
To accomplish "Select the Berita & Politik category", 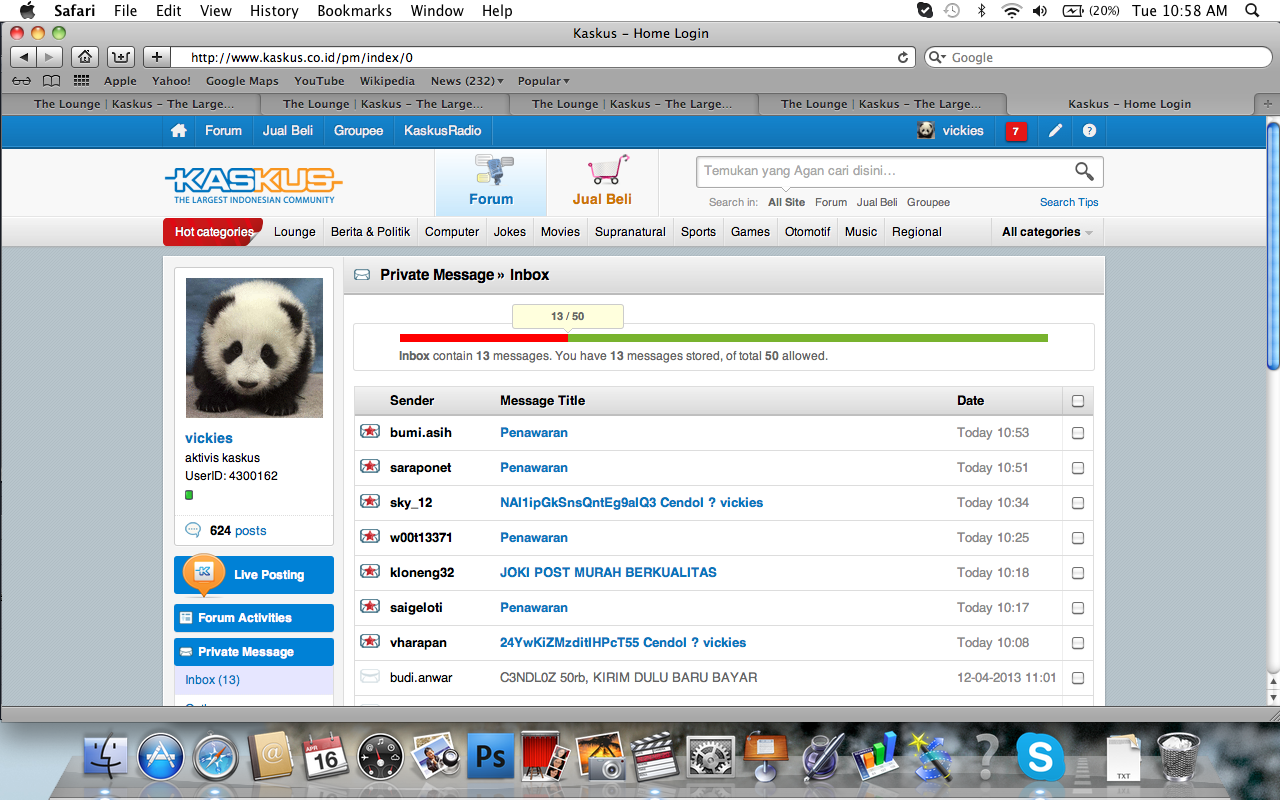I will click(370, 232).
